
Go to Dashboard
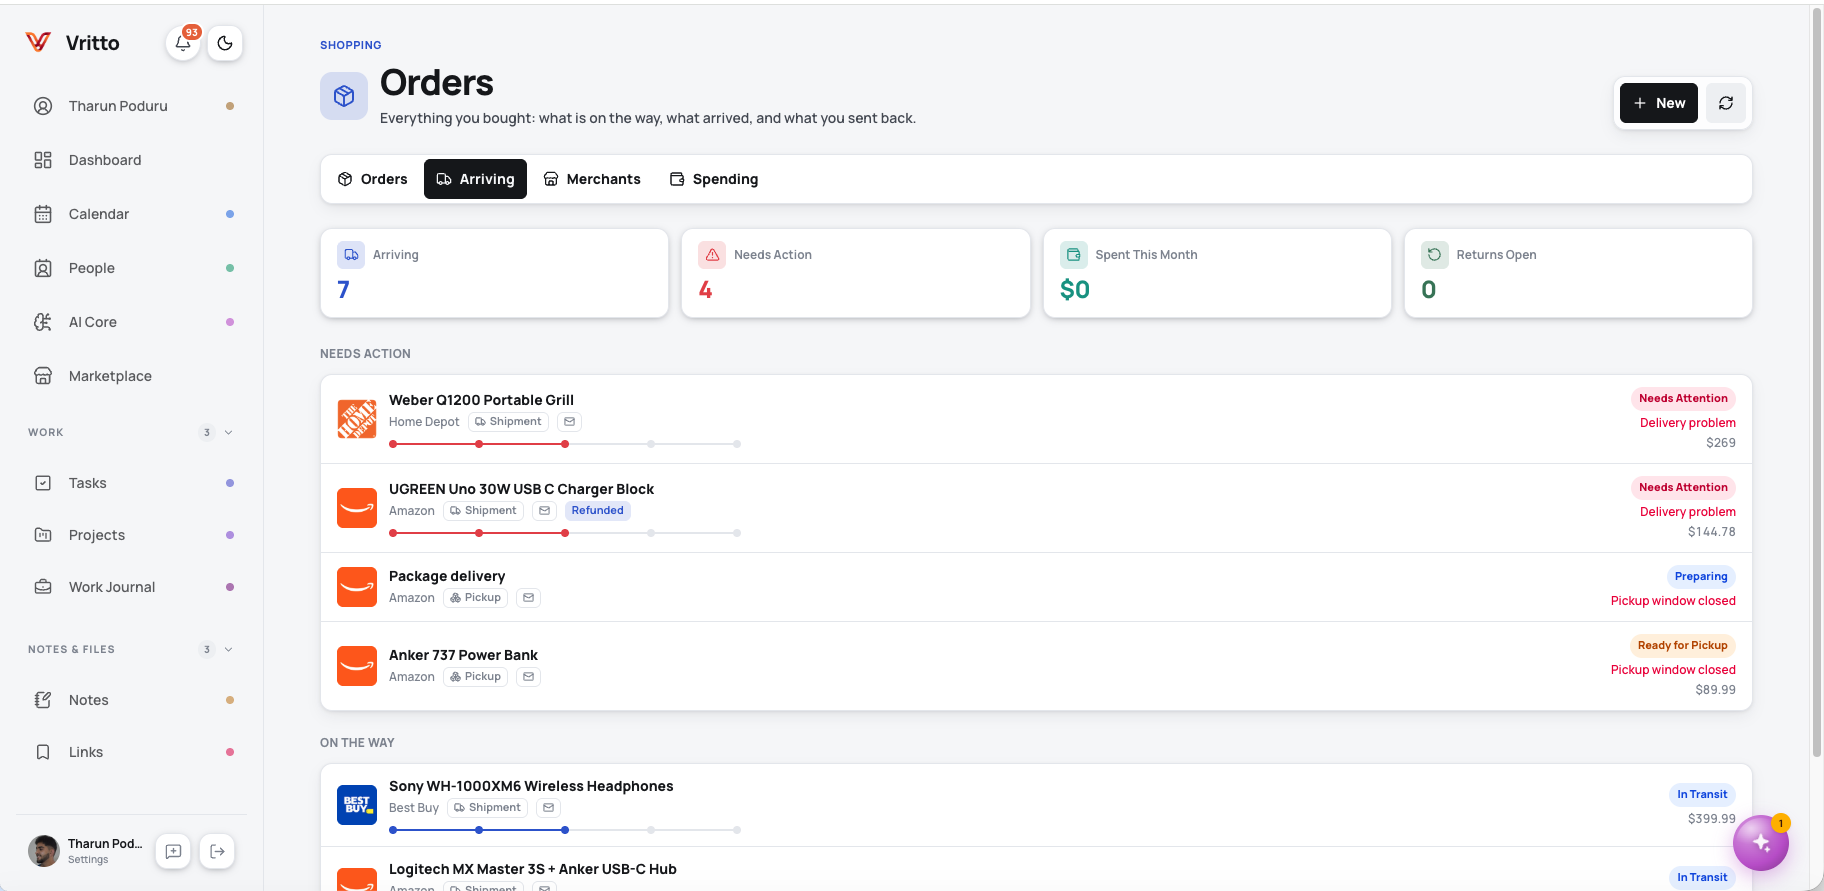tap(134, 160)
